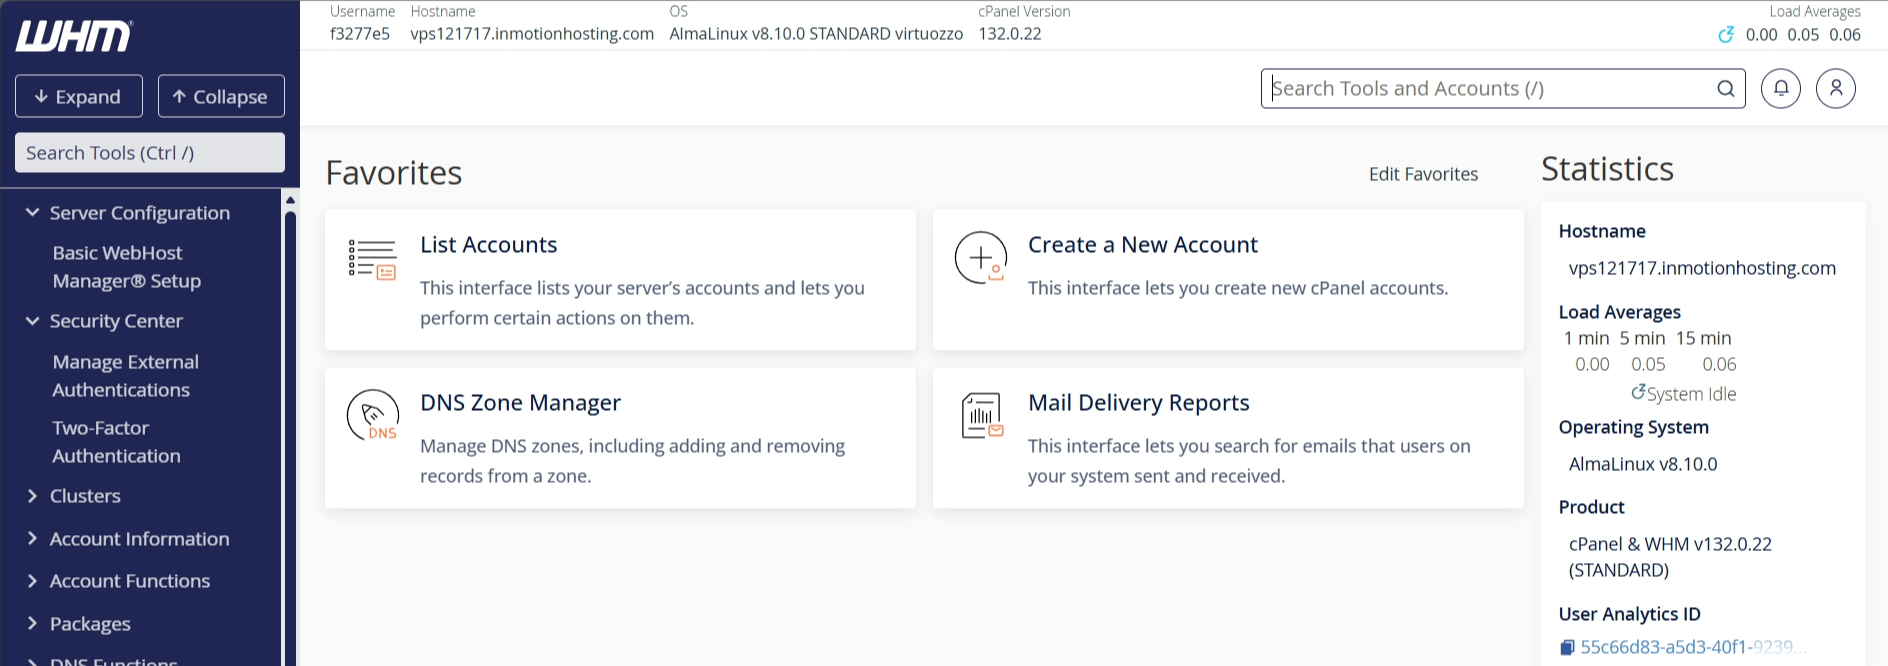Click the sidebar scrollbar up arrow
The width and height of the screenshot is (1888, 666).
pos(290,200)
